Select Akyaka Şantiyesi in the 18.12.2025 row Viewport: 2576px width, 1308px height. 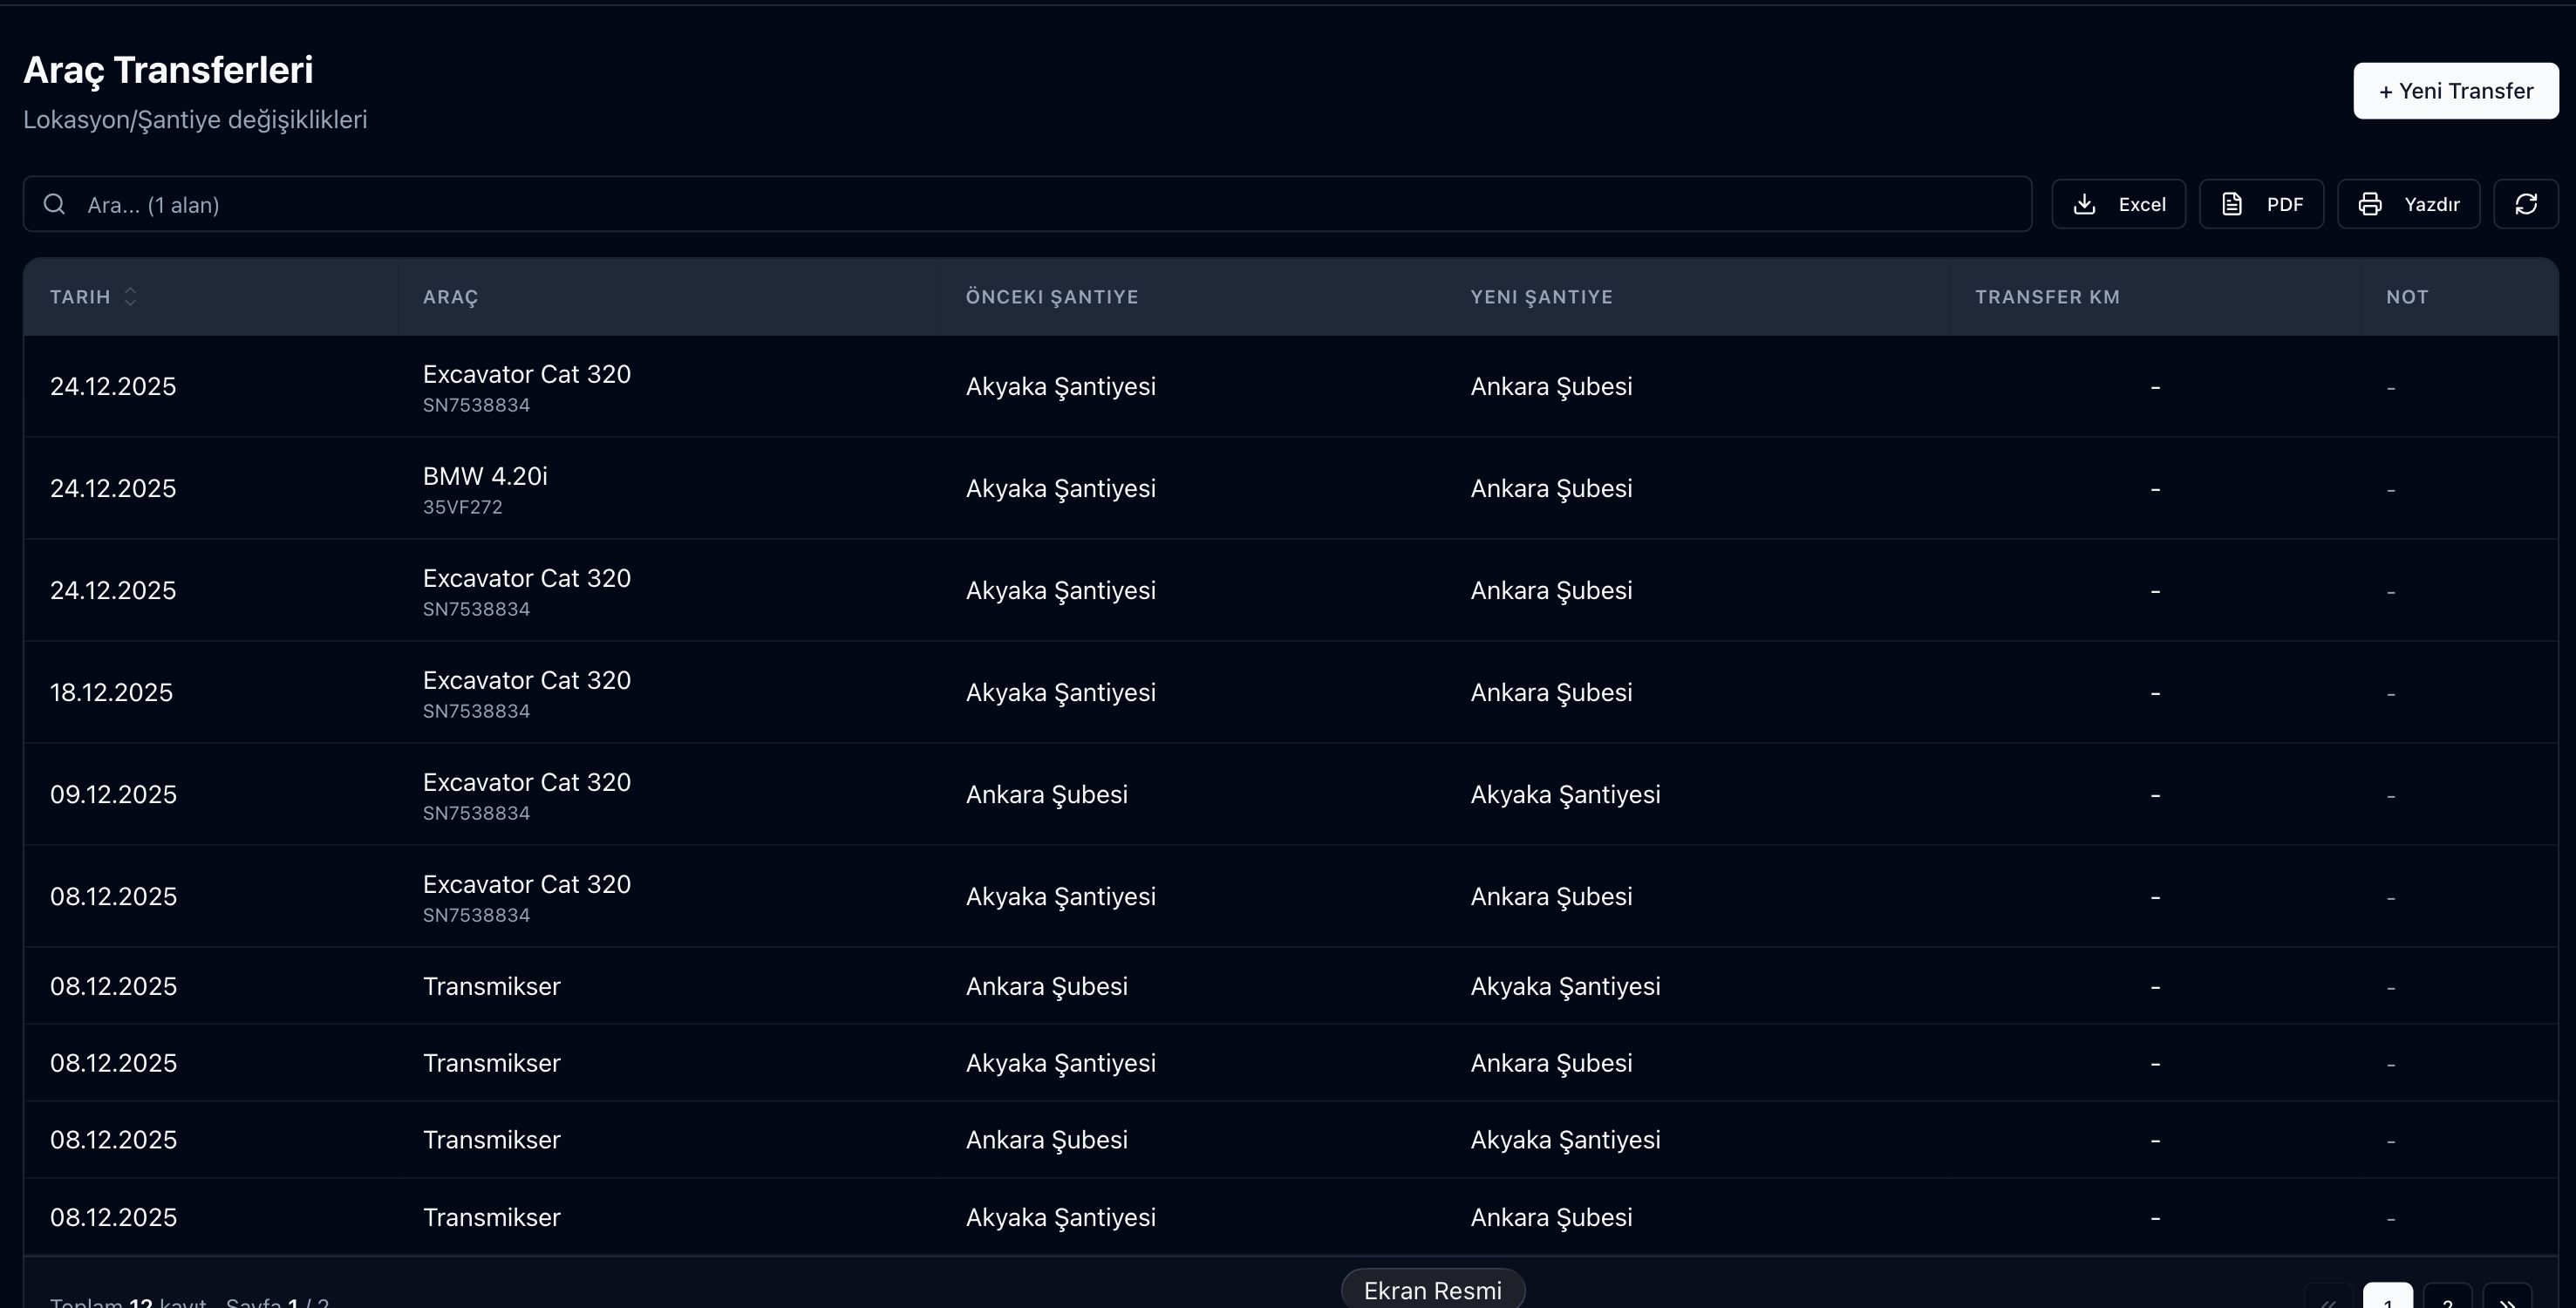[1060, 692]
